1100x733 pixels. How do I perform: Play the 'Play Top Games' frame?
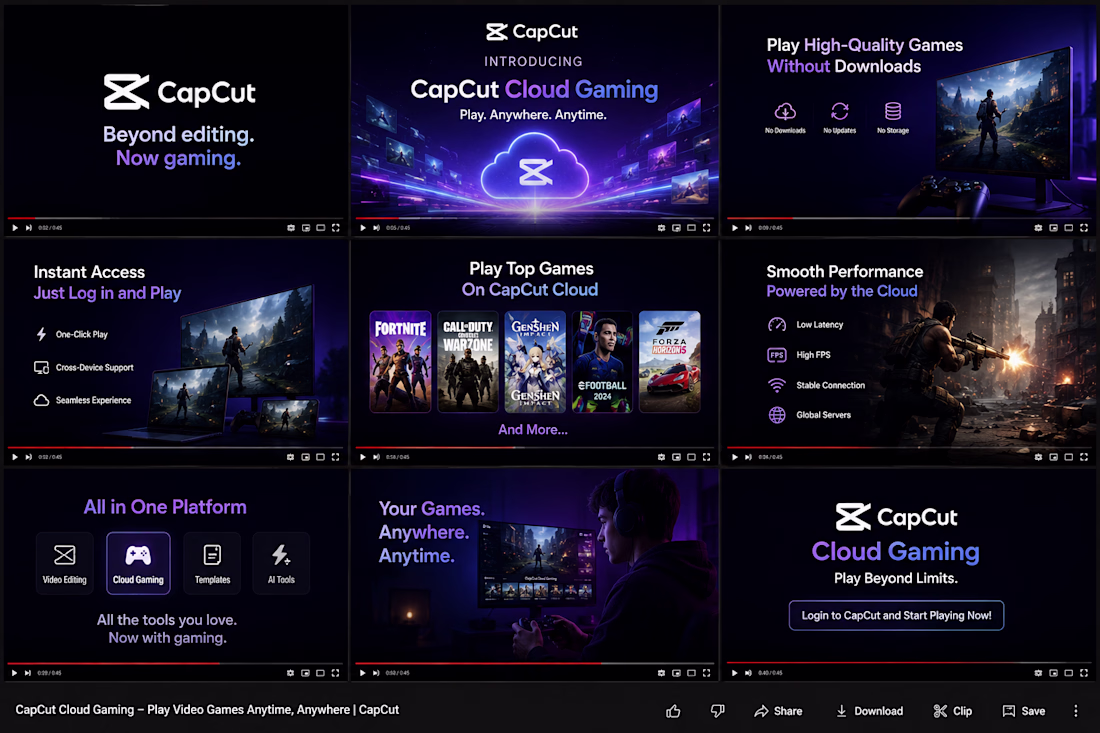(x=363, y=457)
